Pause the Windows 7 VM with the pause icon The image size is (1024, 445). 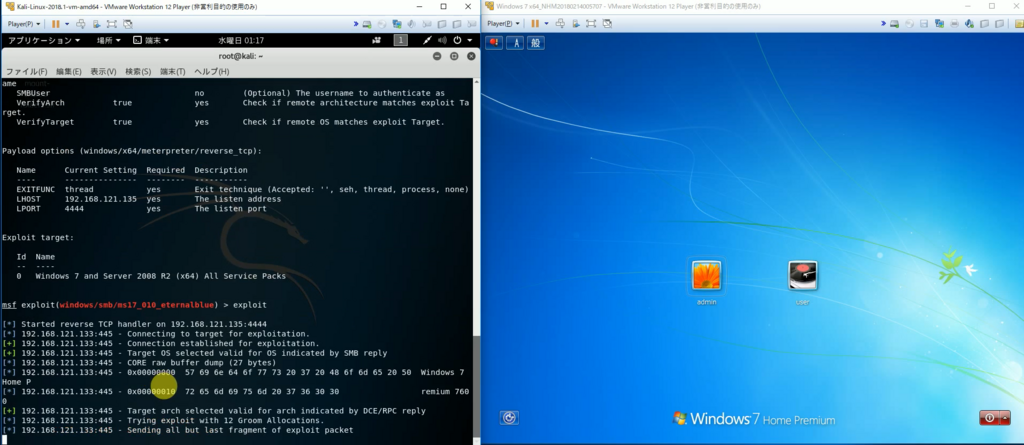[535, 24]
